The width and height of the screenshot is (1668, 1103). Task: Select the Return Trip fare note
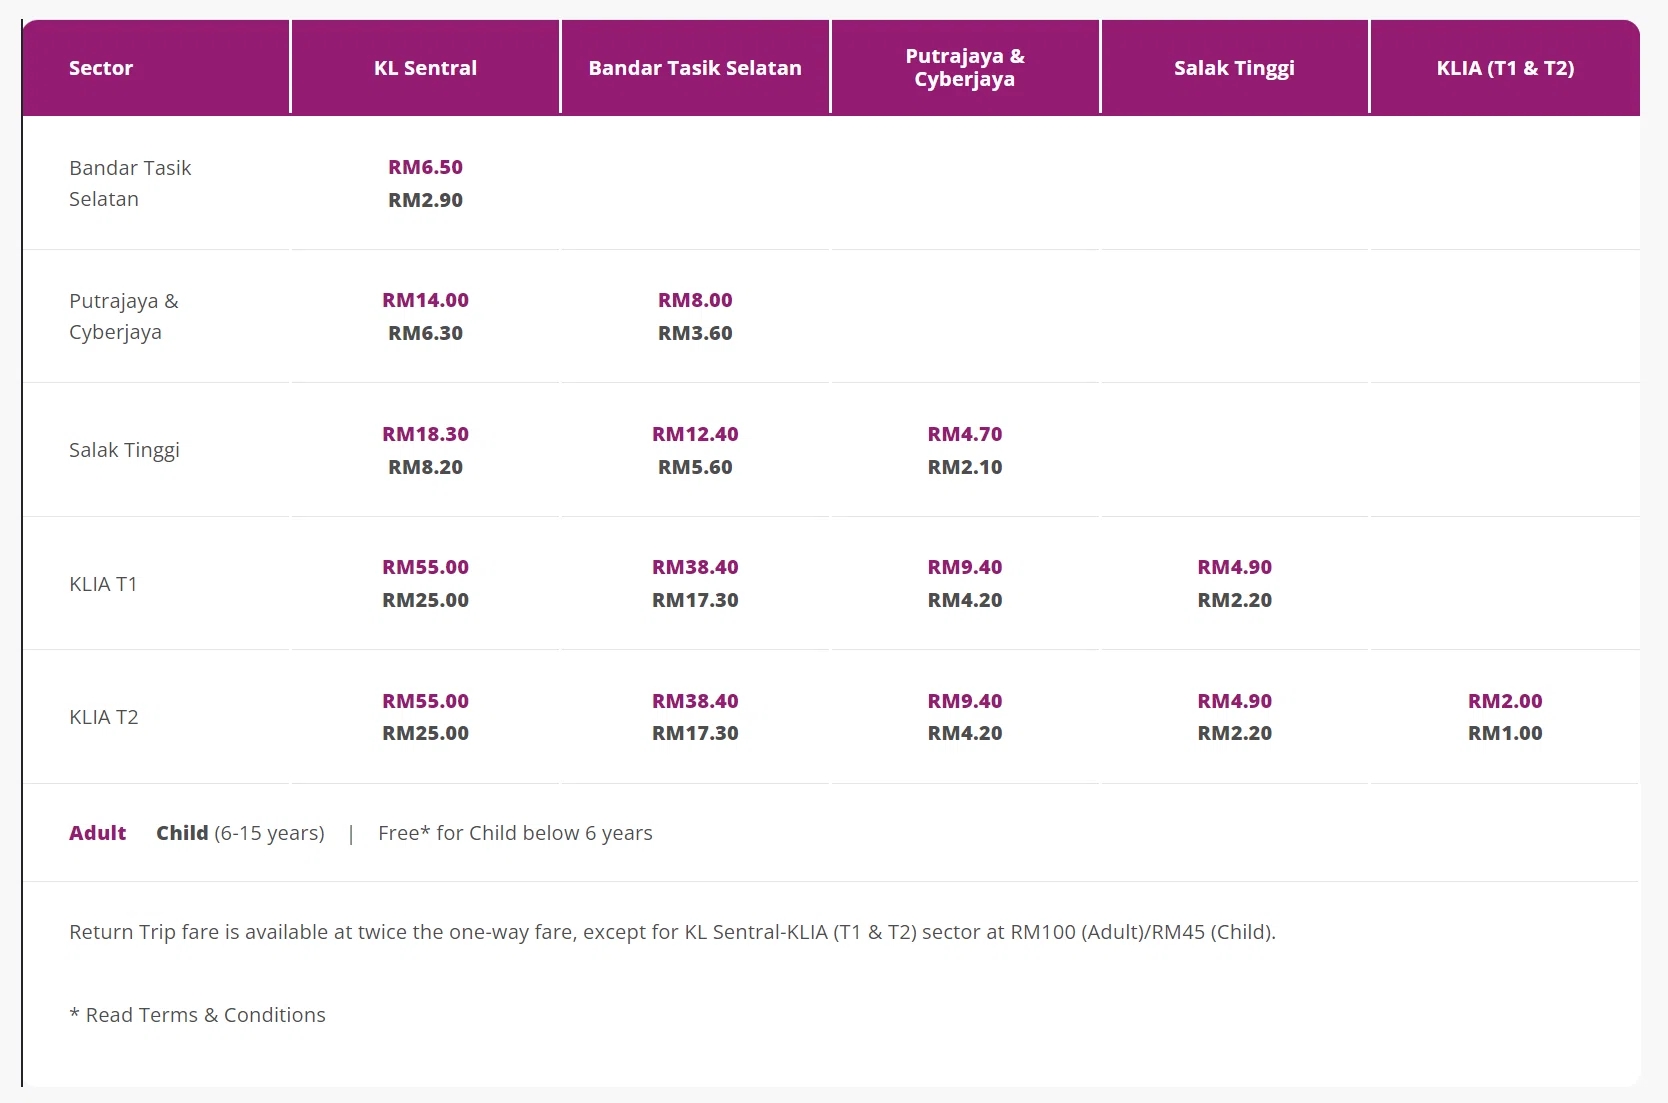[x=672, y=932]
